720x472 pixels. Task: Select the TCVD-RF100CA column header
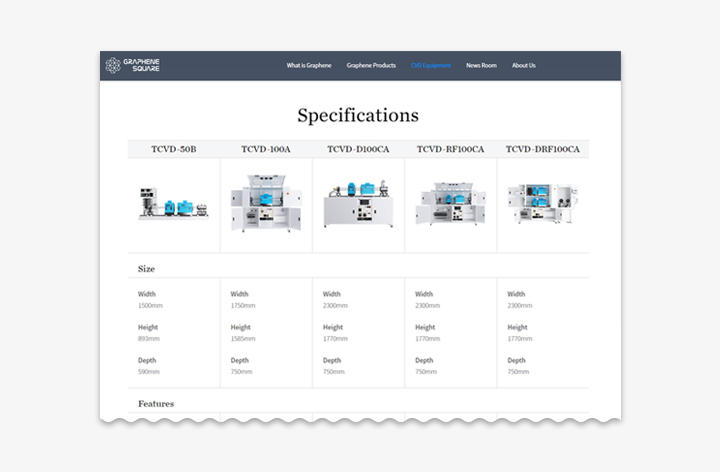click(x=450, y=149)
